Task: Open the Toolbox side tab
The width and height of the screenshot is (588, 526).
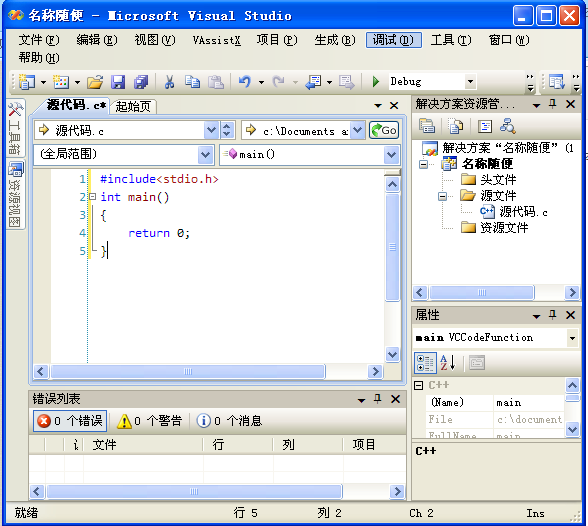Action: 15,127
